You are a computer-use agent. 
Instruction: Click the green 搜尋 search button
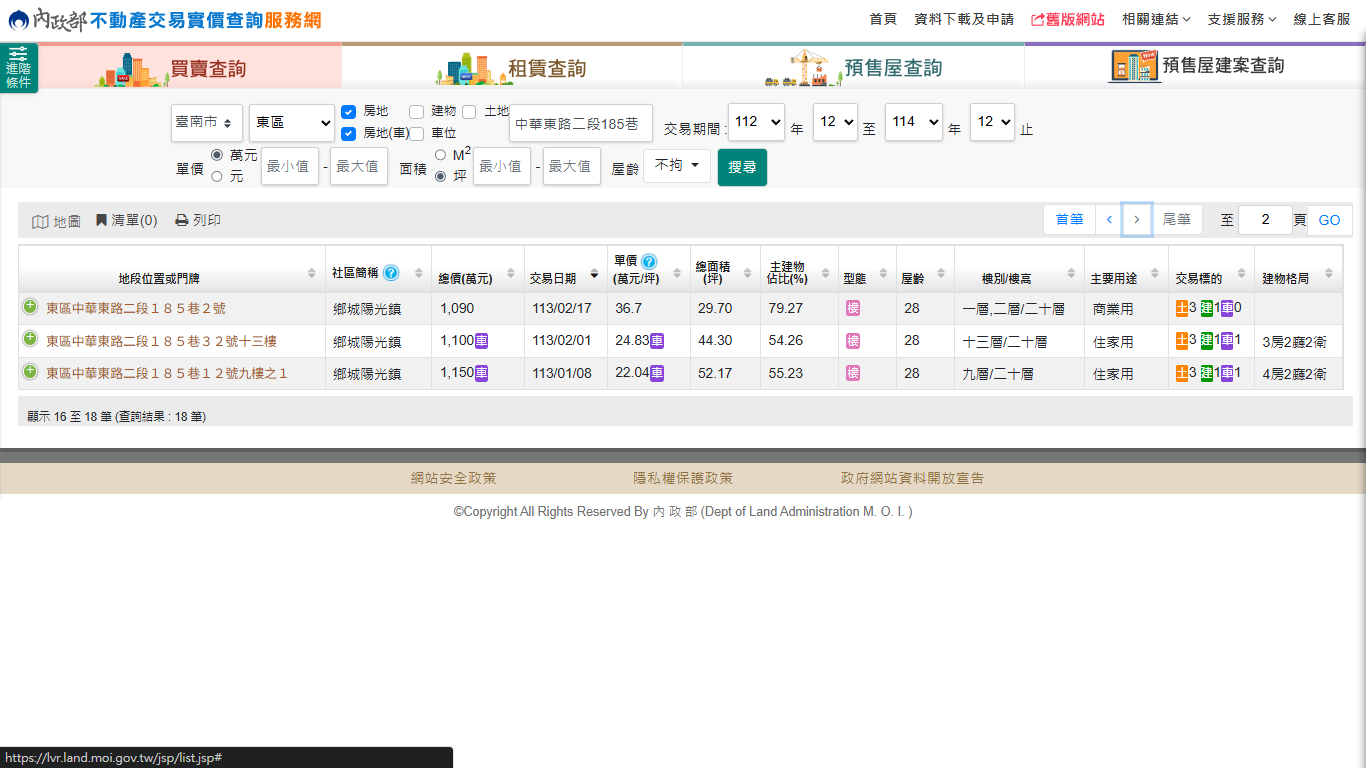tap(742, 167)
